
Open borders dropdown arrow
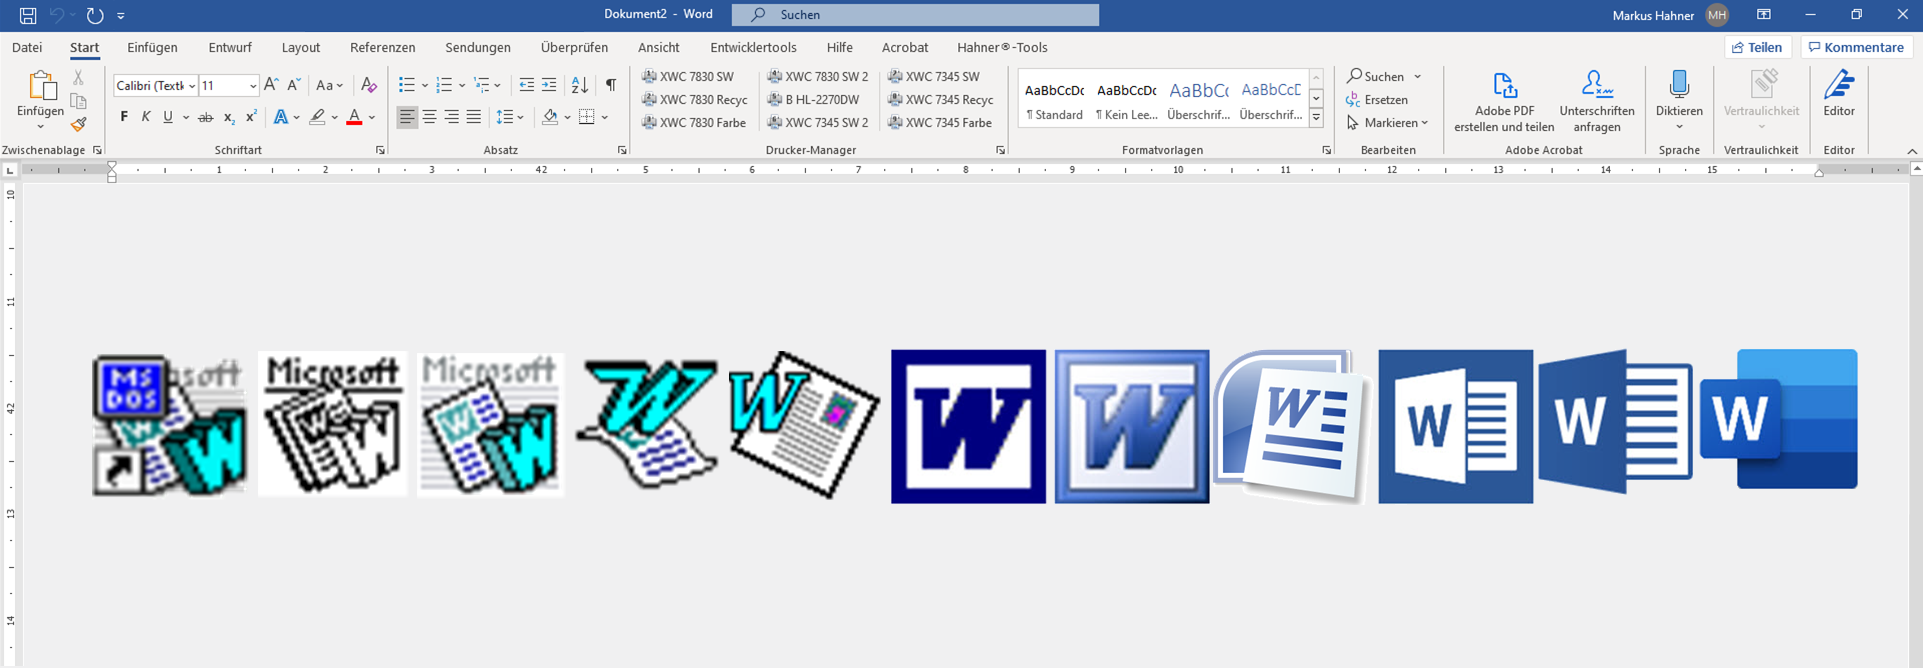pos(605,118)
